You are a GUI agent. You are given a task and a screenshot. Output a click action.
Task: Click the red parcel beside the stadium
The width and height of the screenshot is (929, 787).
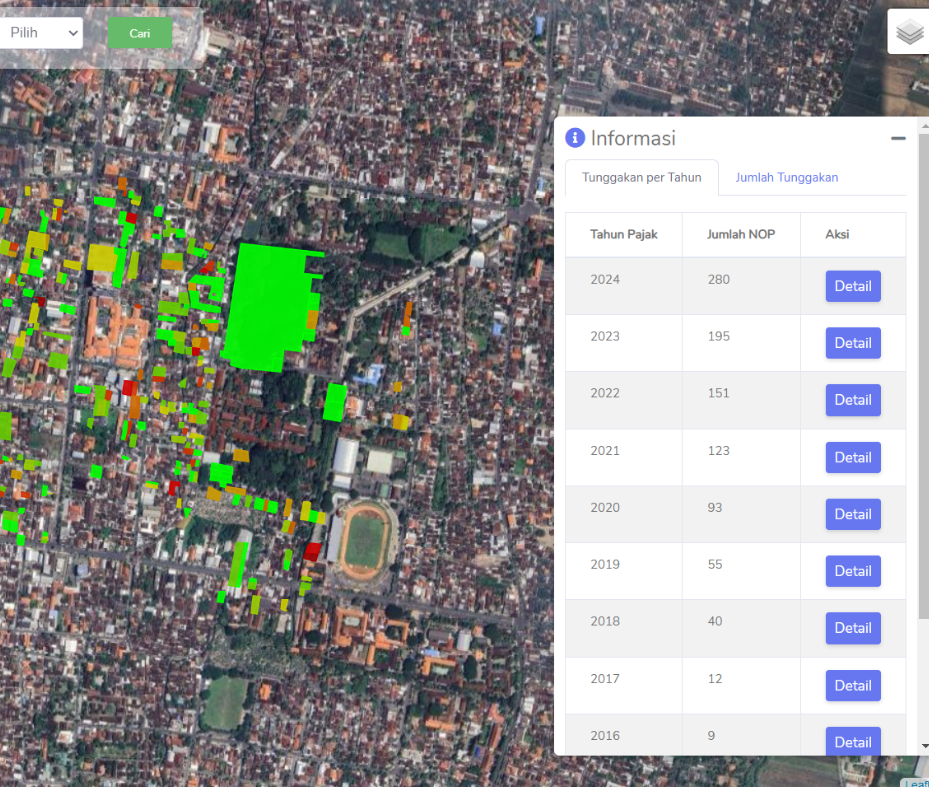tap(313, 551)
